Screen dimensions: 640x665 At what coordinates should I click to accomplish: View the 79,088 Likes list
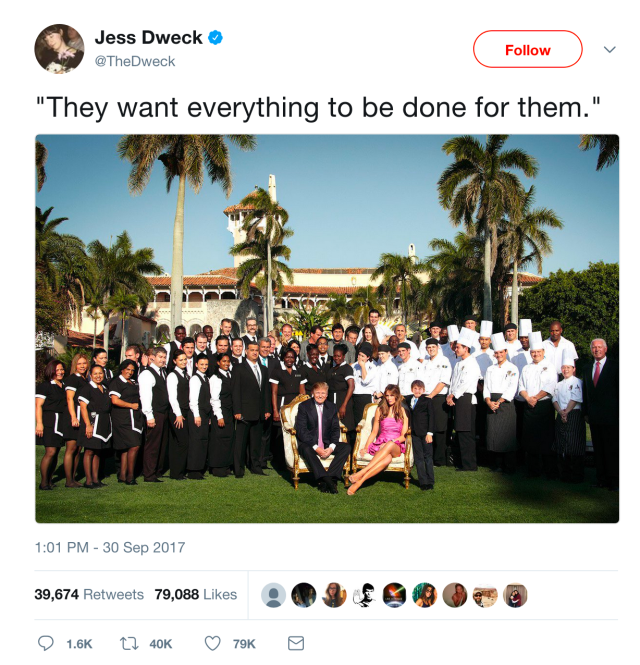196,594
